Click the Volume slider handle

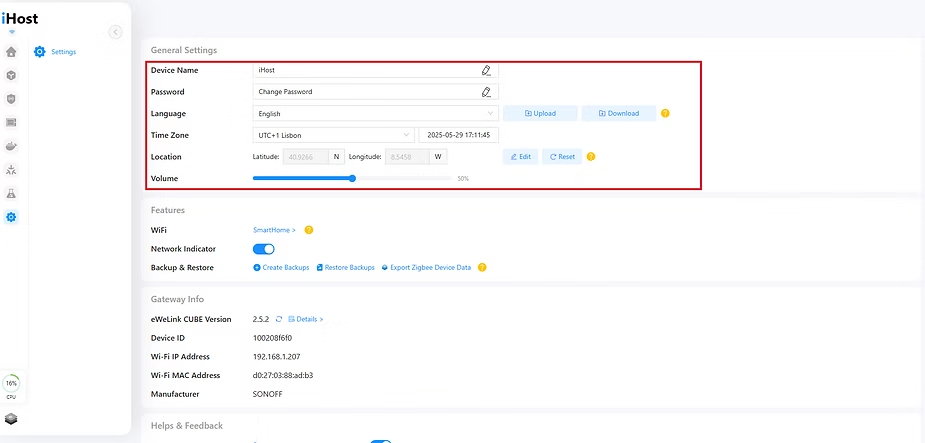click(352, 179)
